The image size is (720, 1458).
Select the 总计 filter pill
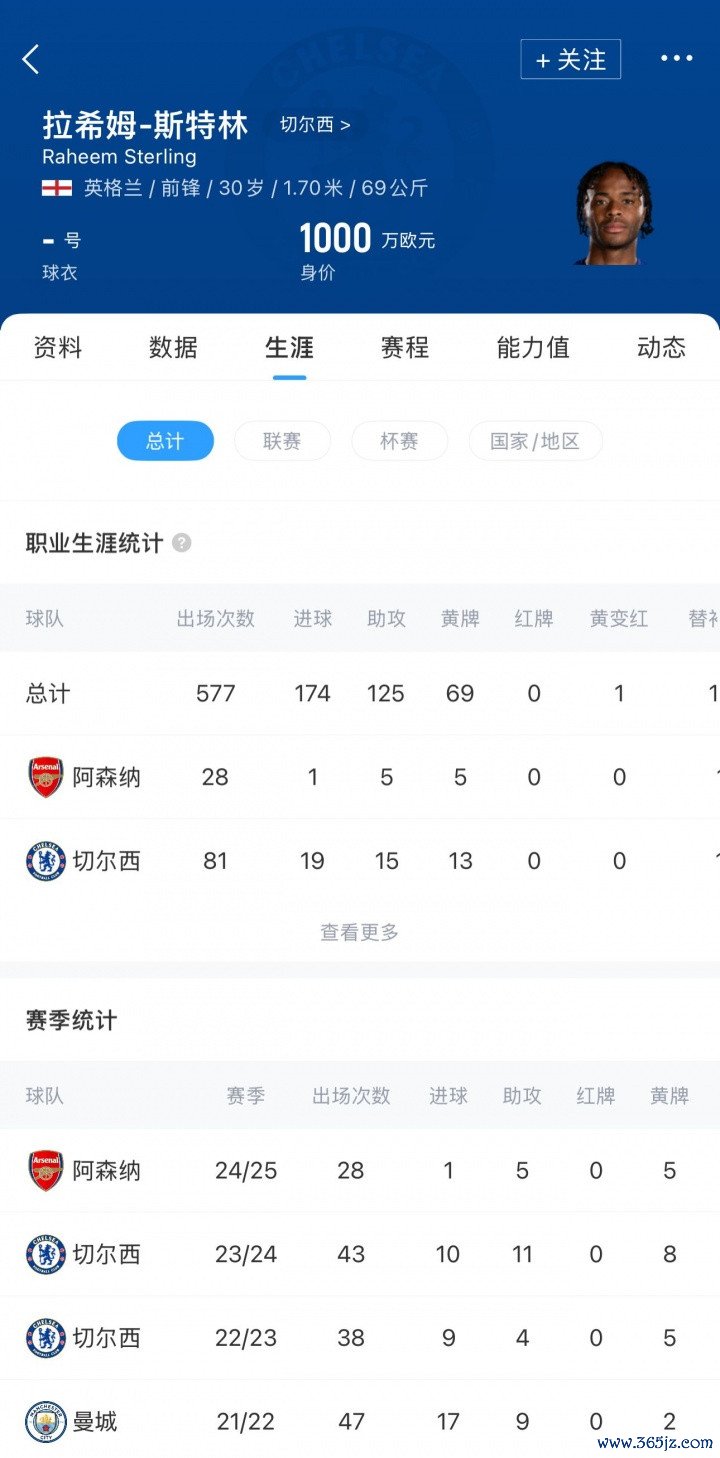165,441
